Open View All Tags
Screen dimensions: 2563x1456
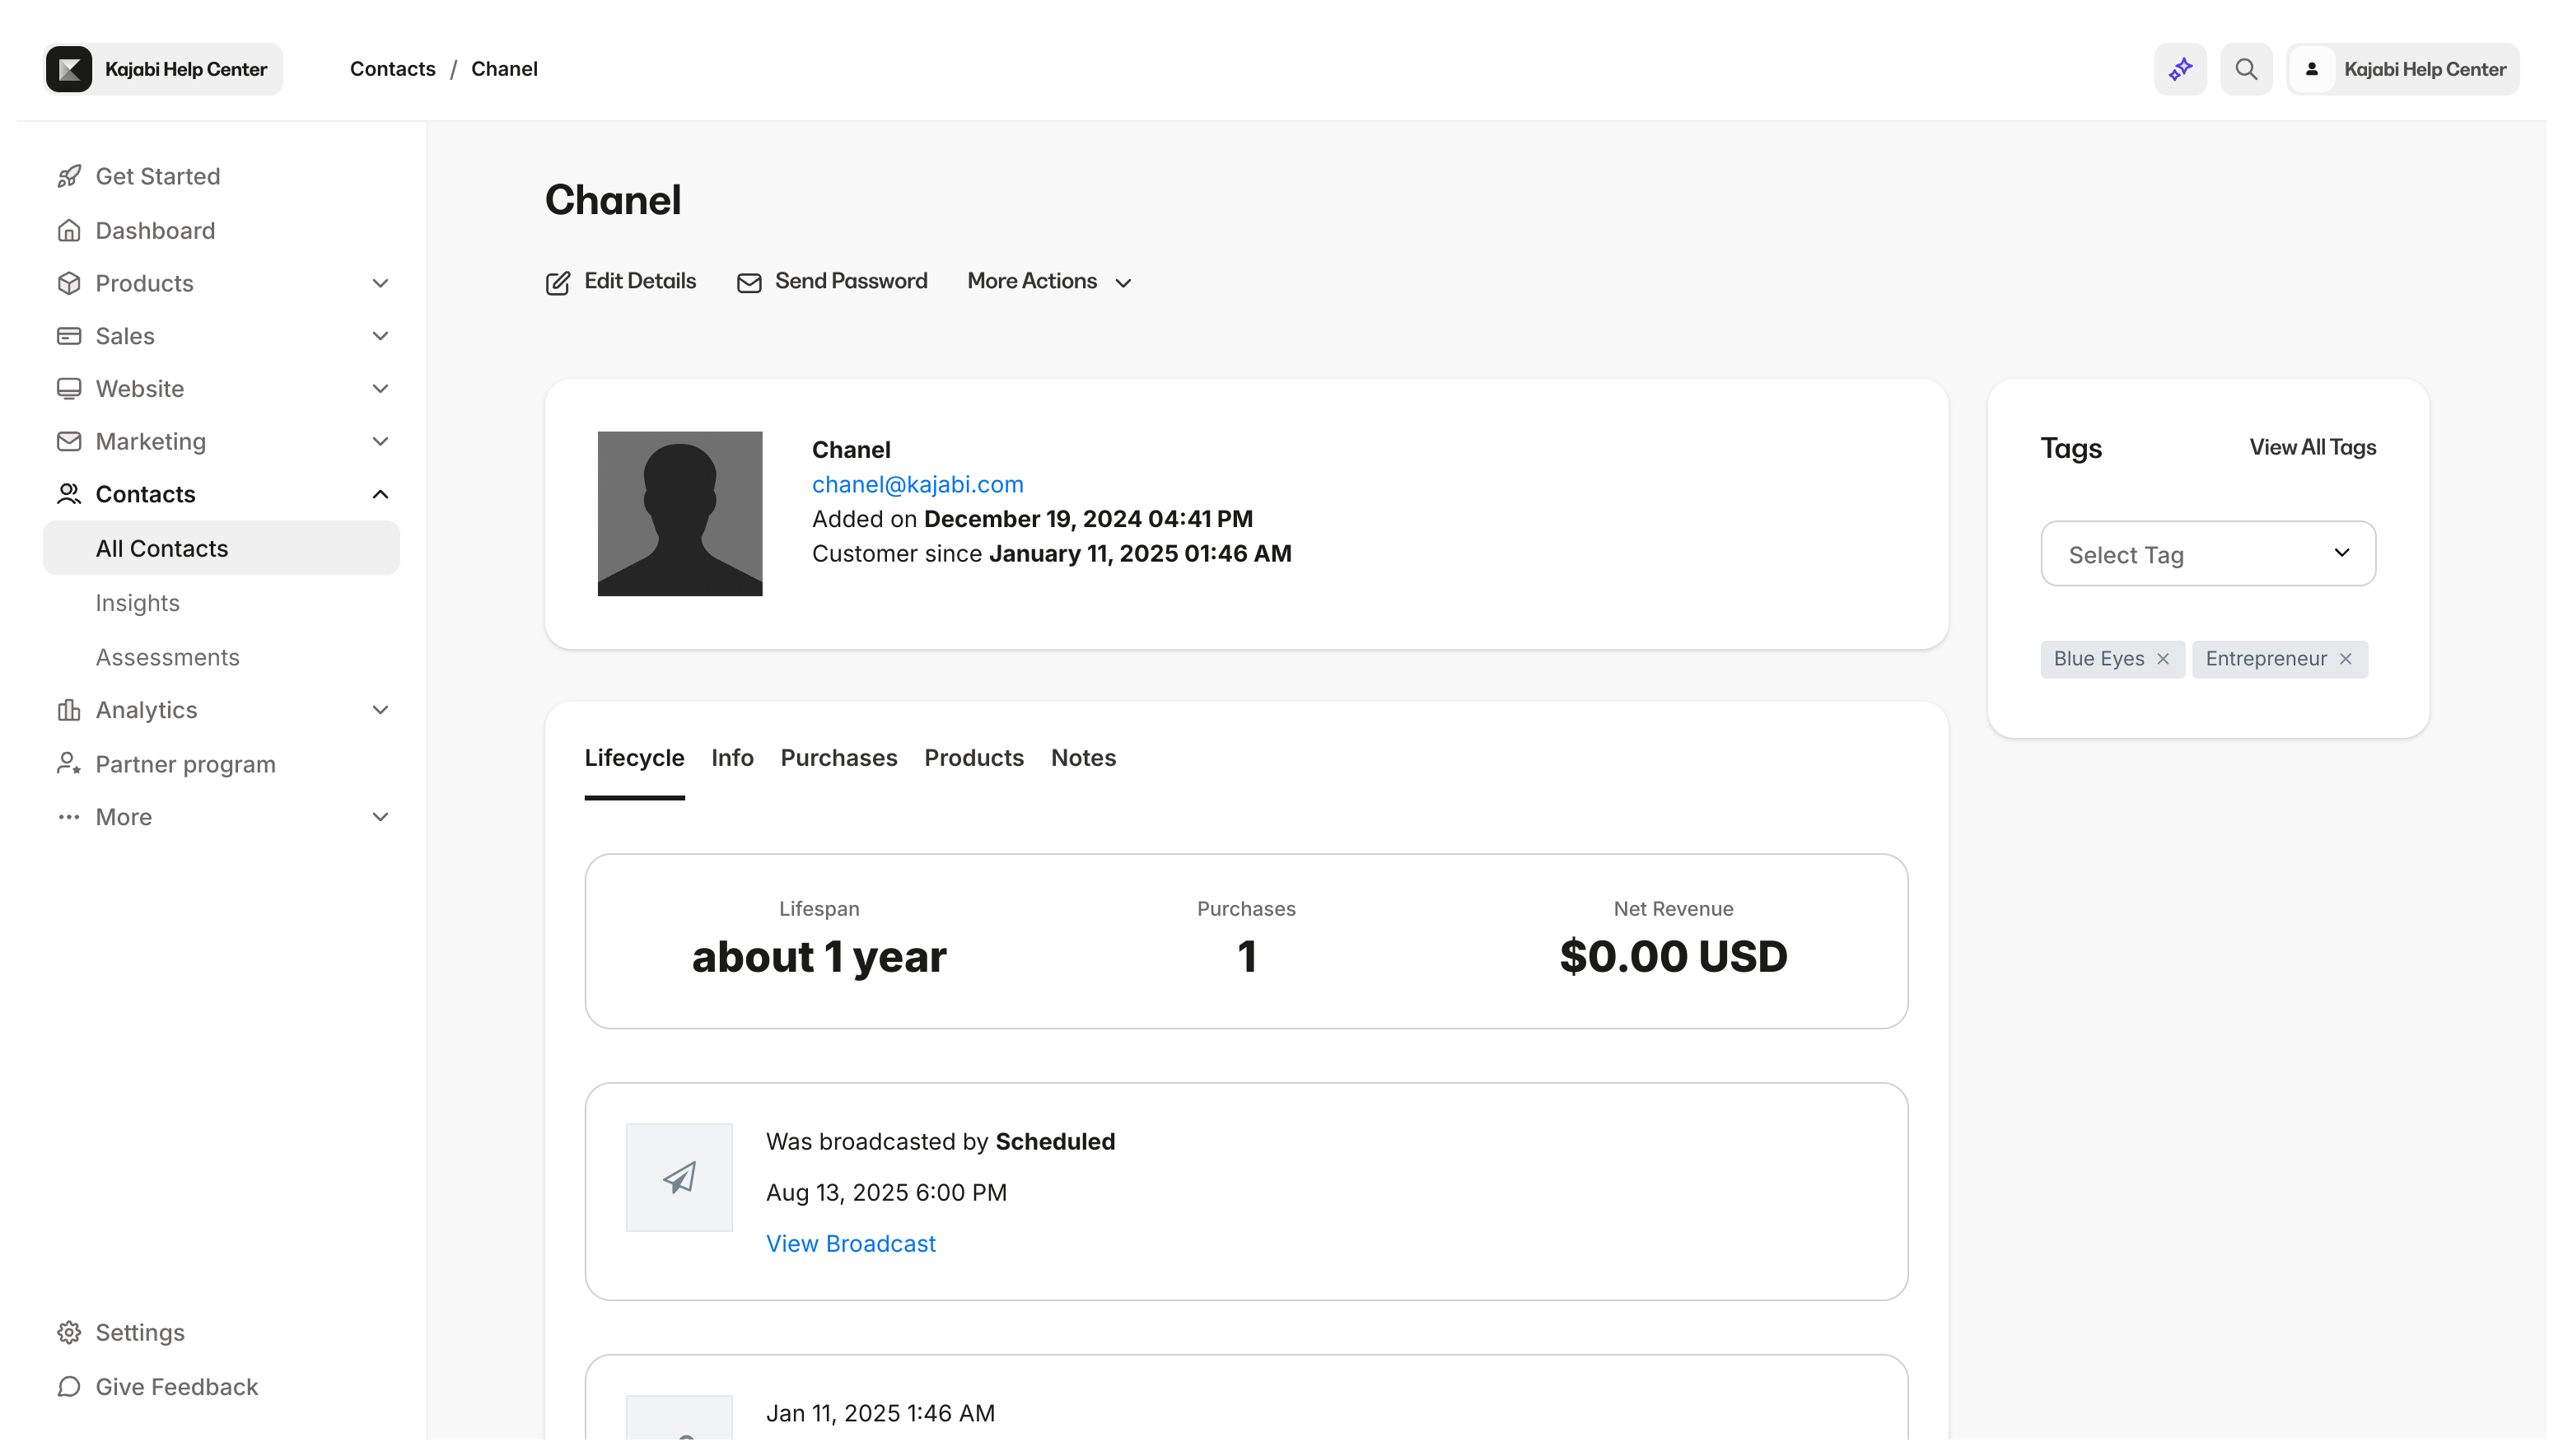pyautogui.click(x=2313, y=447)
